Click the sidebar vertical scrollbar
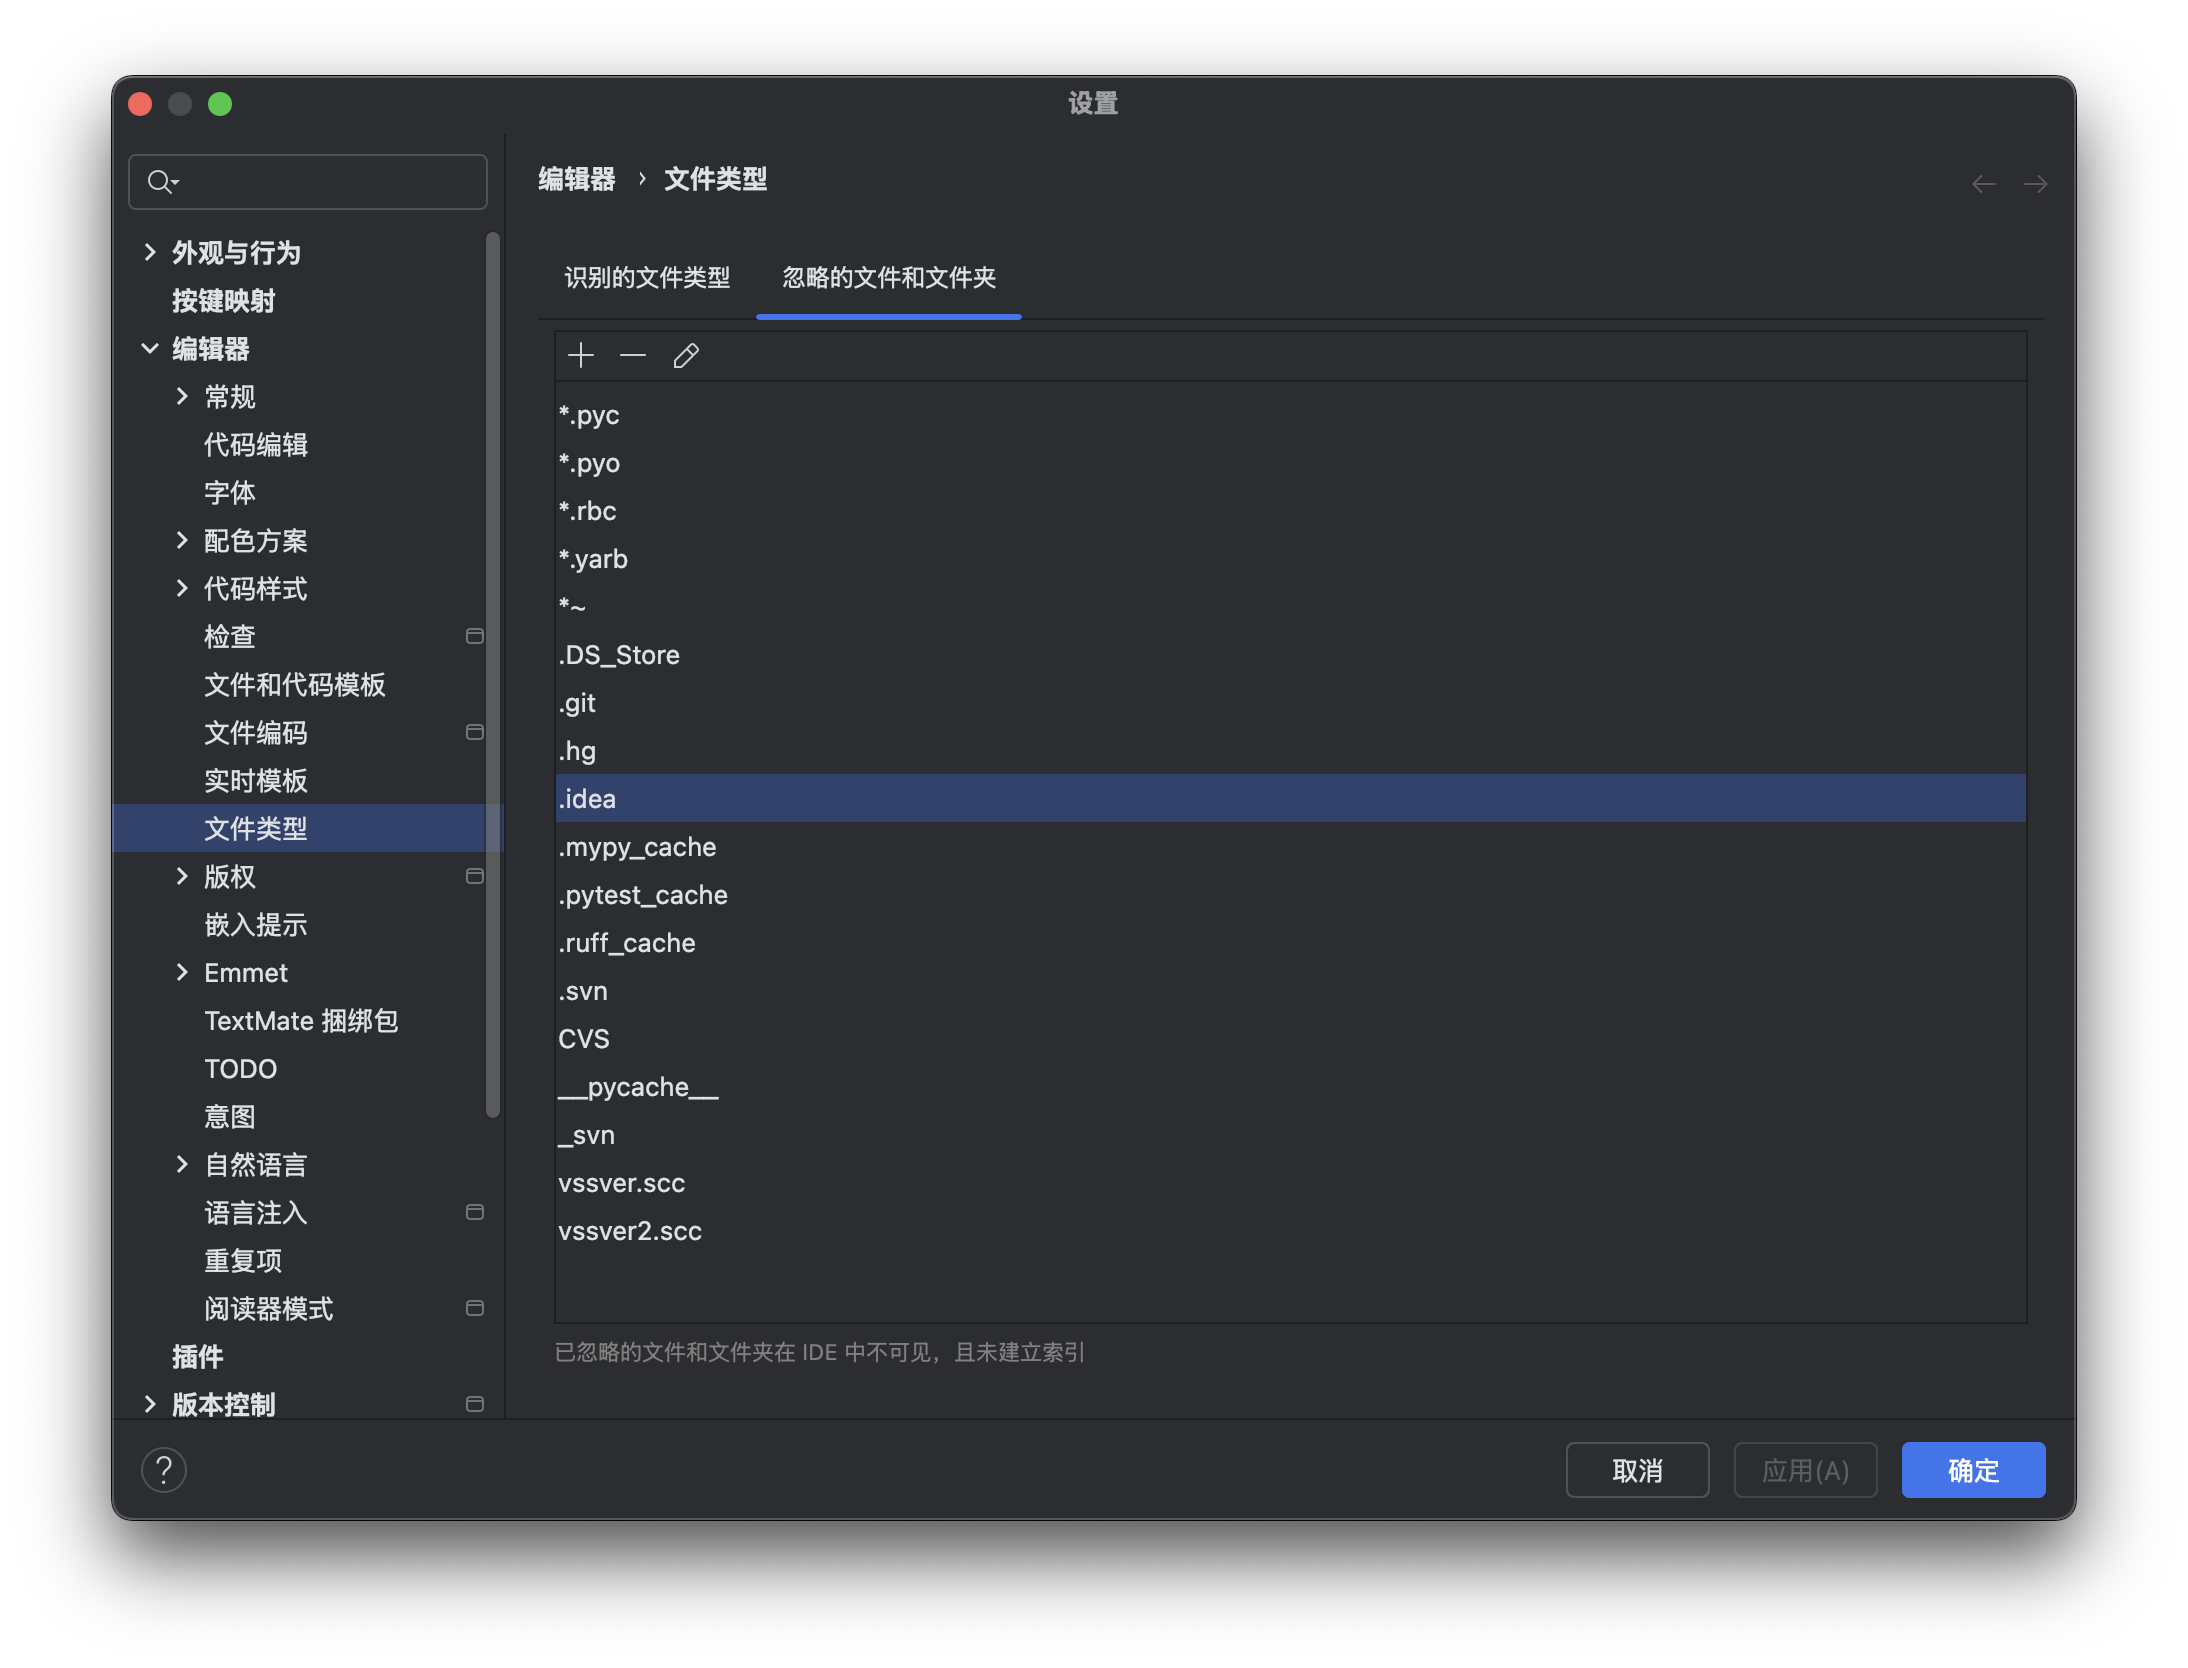This screenshot has width=2188, height=1668. tap(492, 675)
